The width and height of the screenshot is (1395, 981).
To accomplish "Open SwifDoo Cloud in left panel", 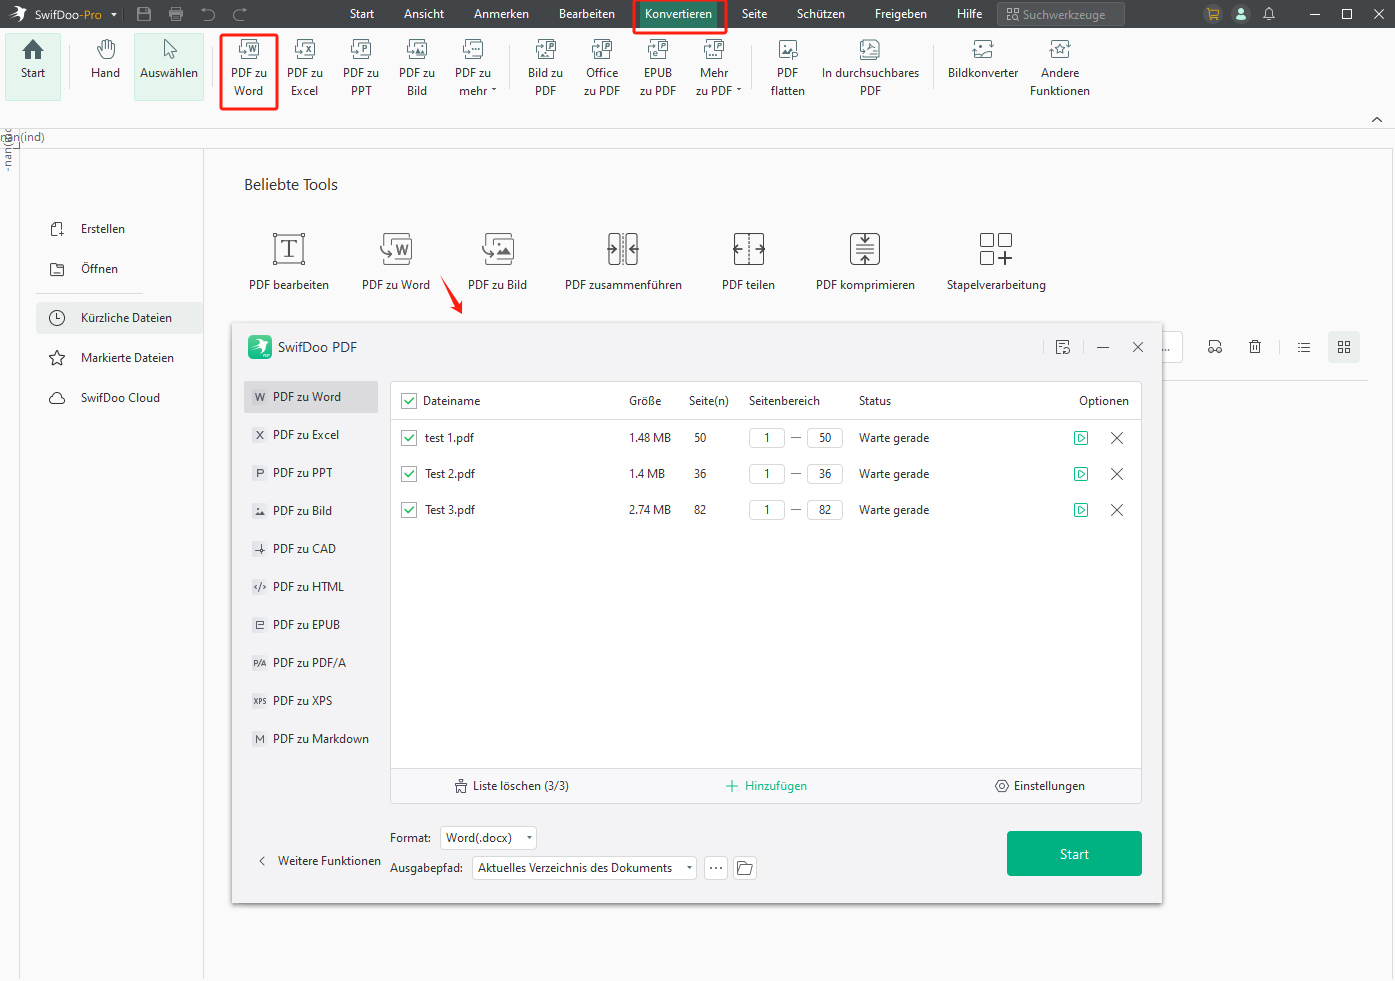I will 119,398.
